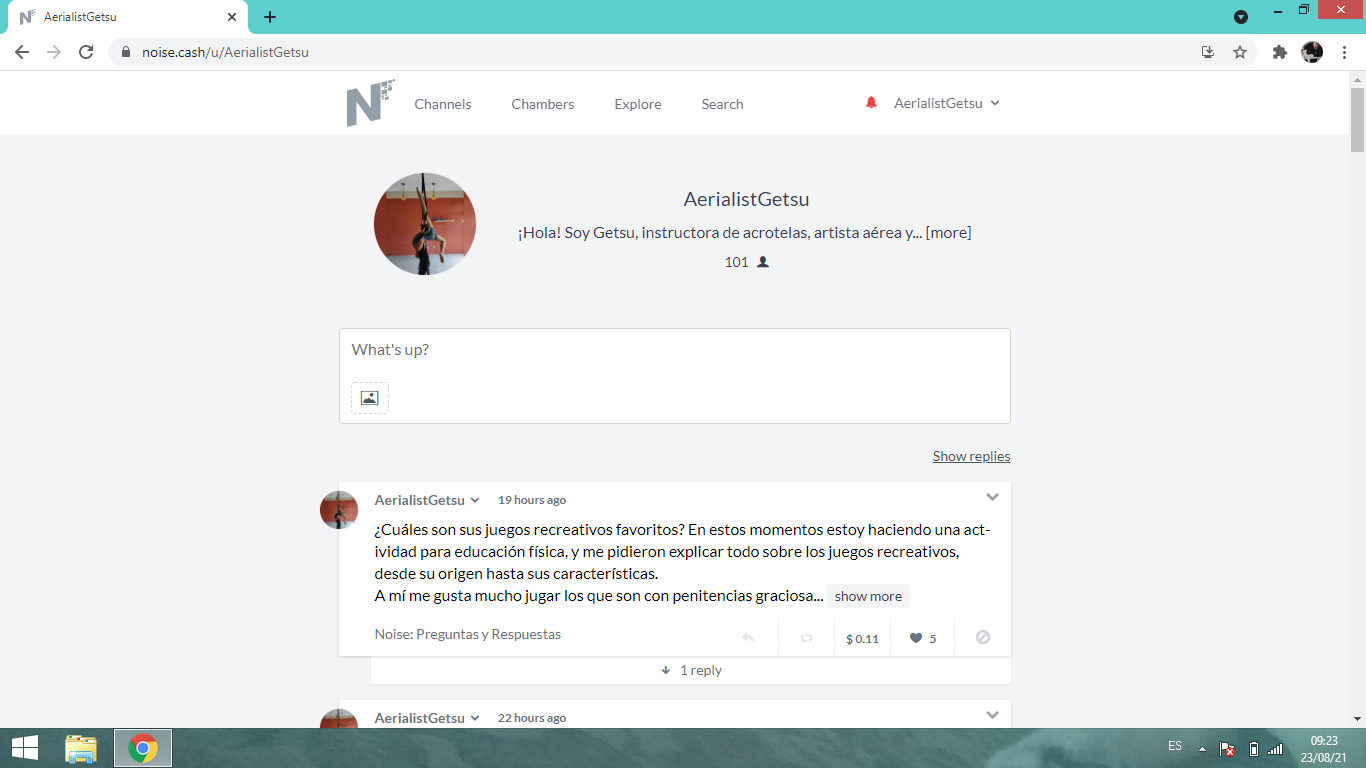Click the Chrome taskbar icon
The width and height of the screenshot is (1366, 768).
[143, 748]
